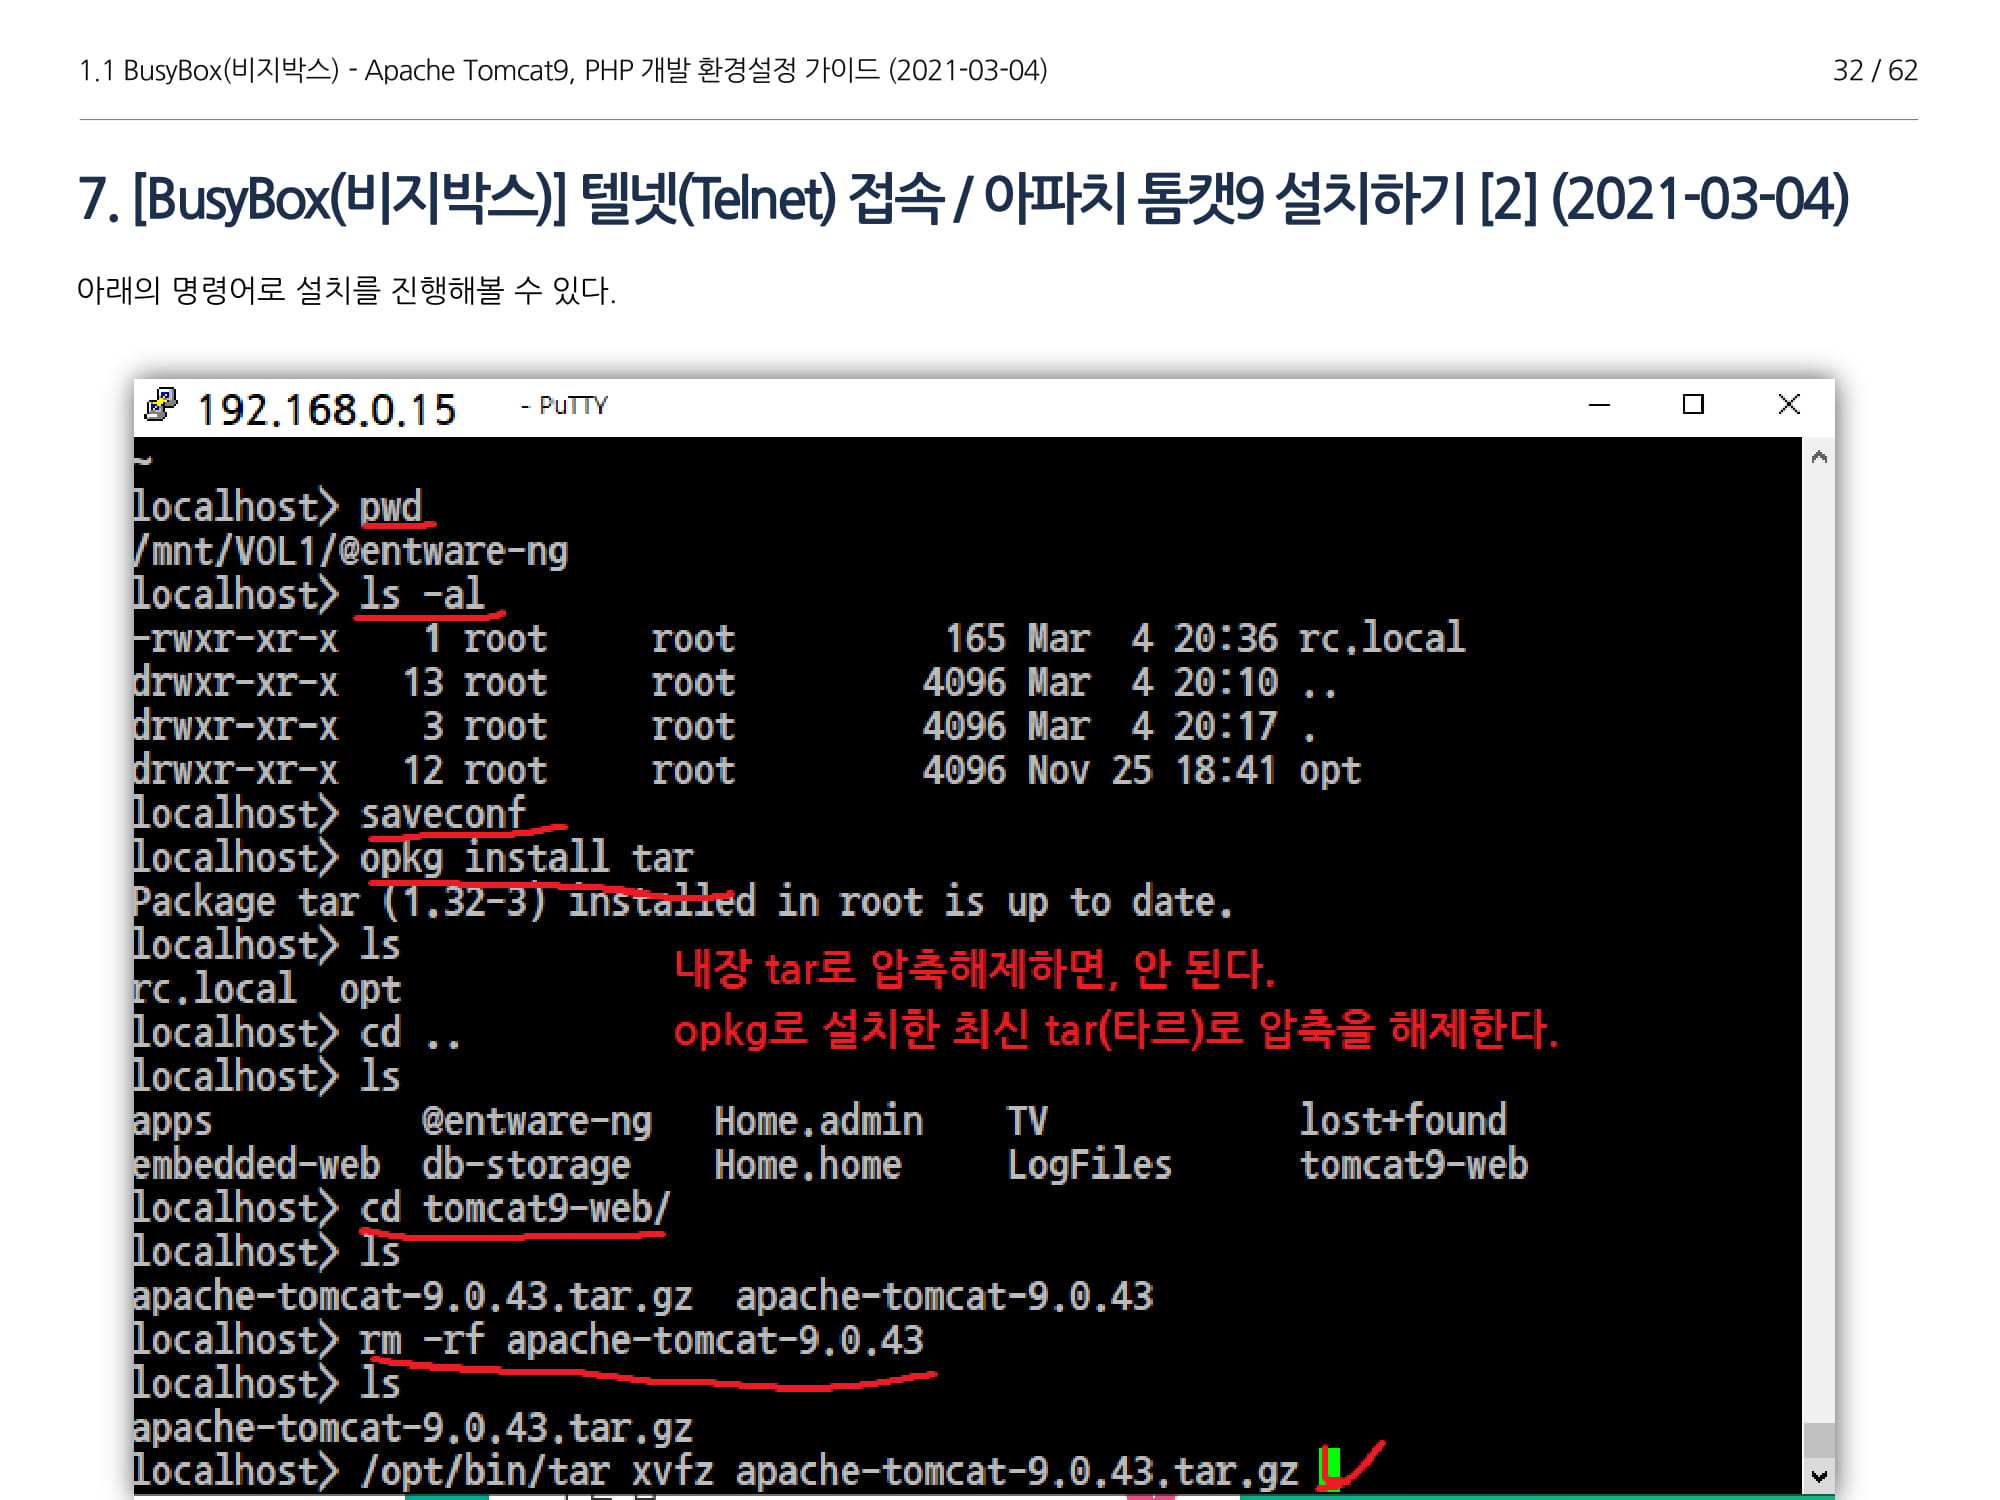
Task: Click the red checkmark annotation near cursor
Action: coord(1362,1462)
